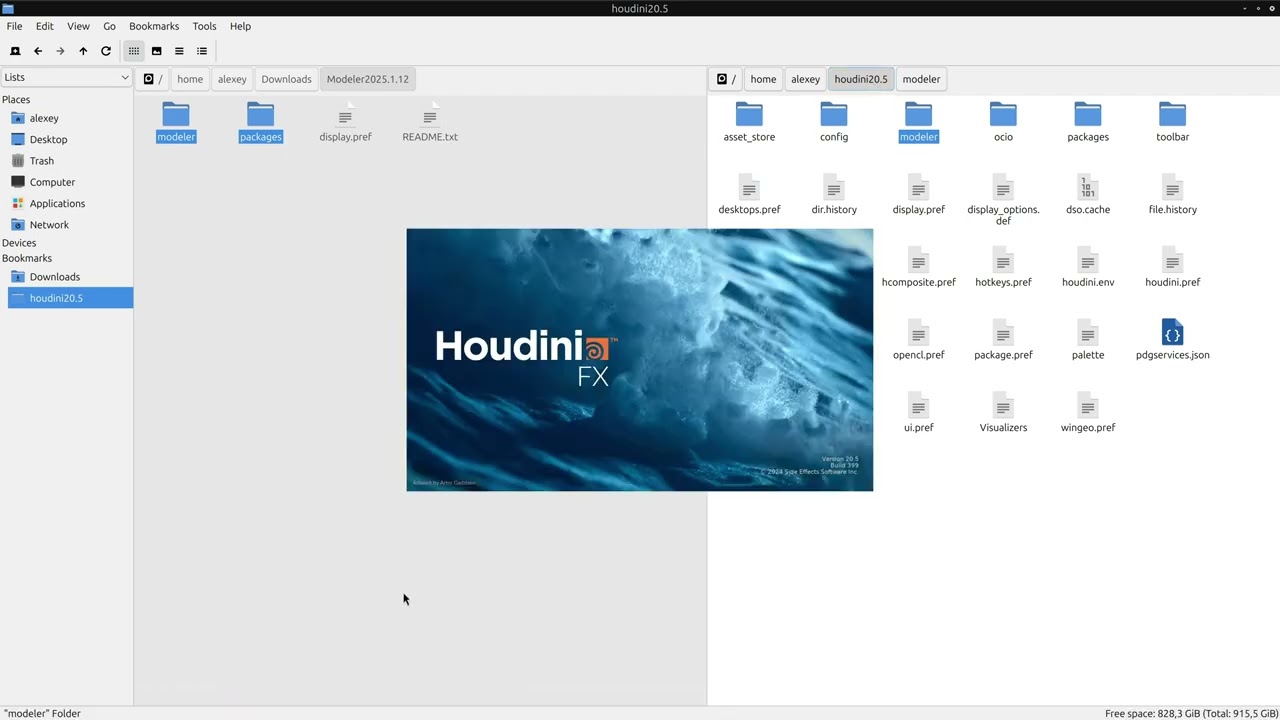Screen dimensions: 1280x720
Task: Select the houdini.pref file
Action: [x=1173, y=268]
